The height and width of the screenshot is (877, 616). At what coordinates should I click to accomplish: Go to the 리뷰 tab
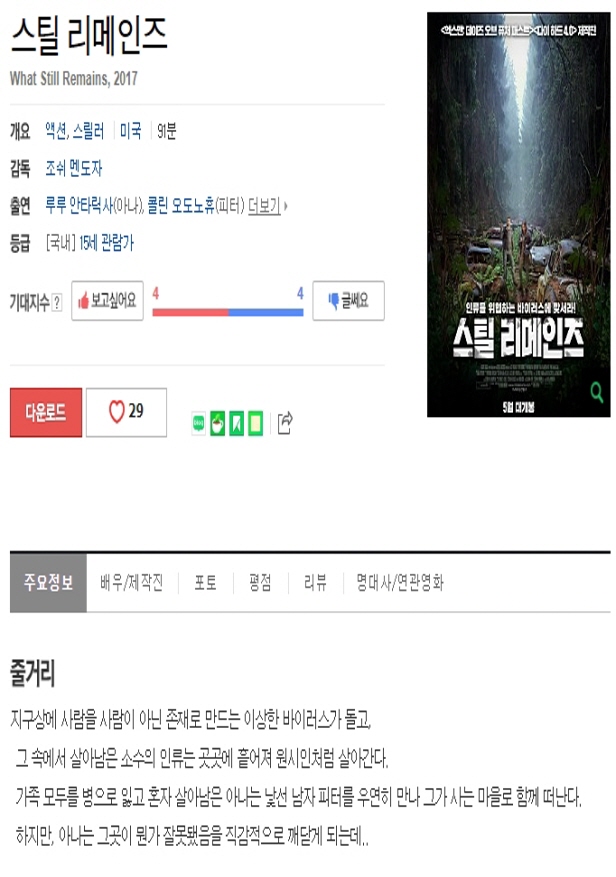[x=315, y=583]
